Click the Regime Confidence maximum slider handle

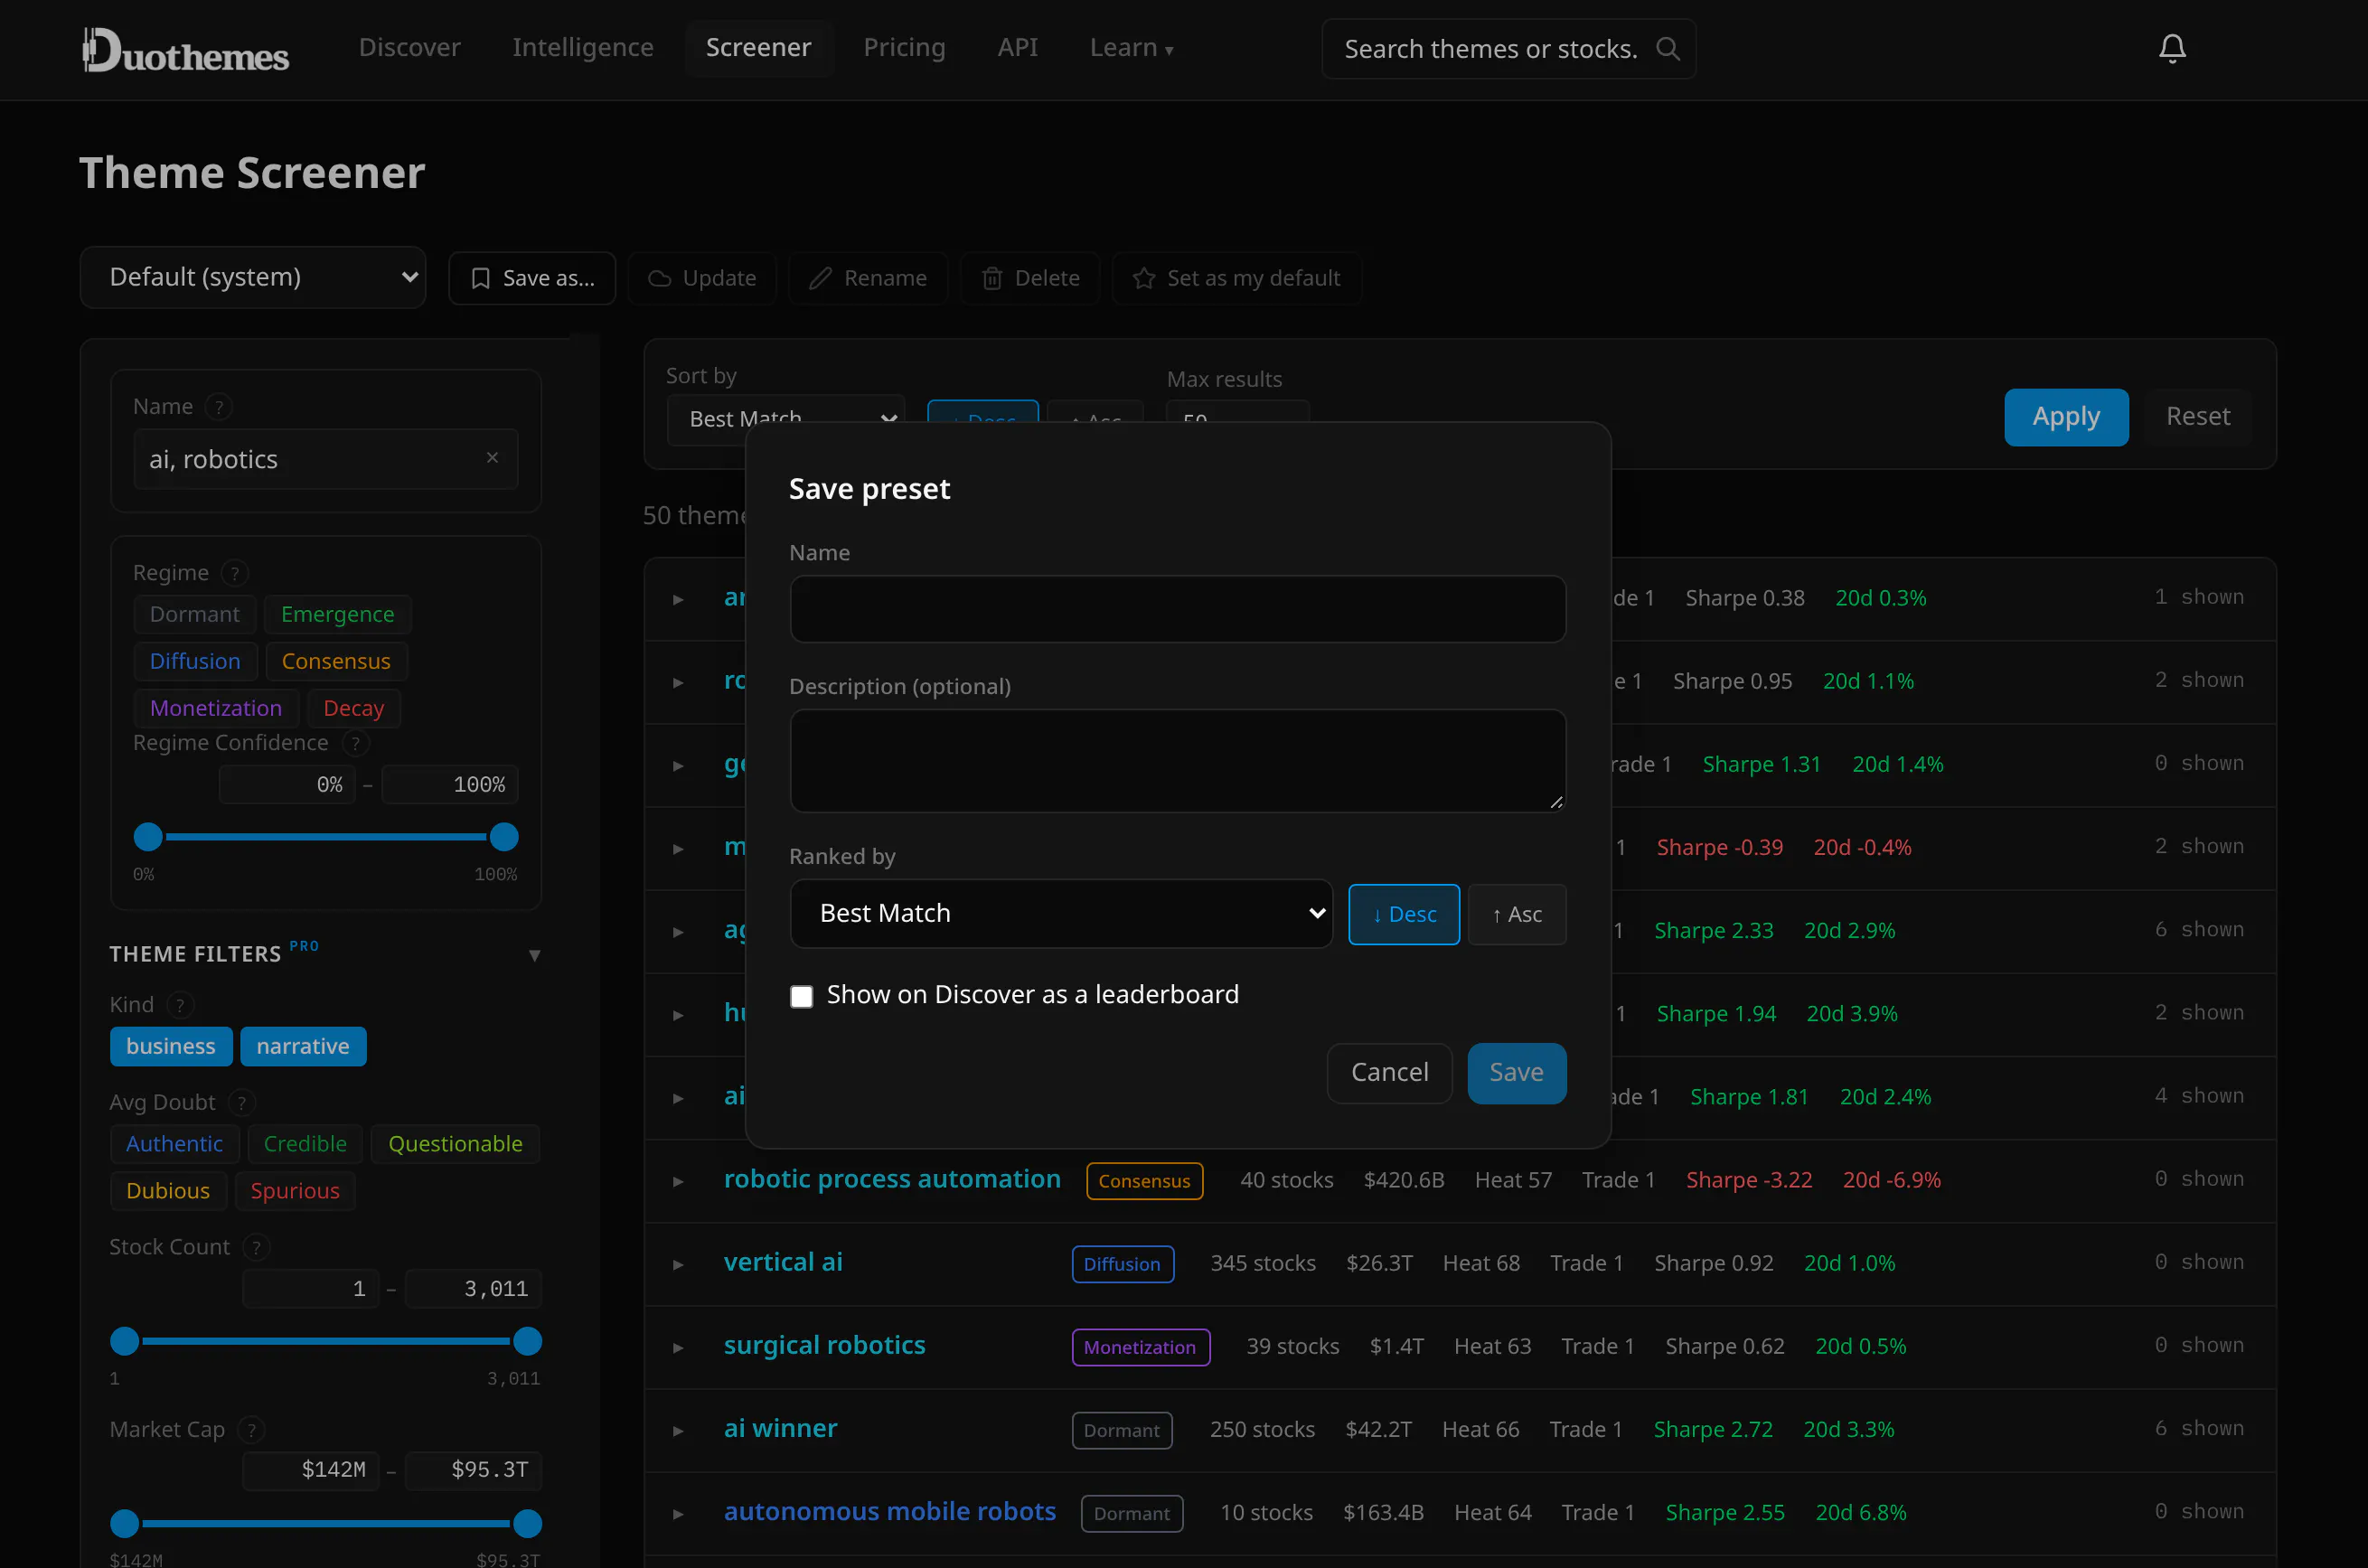(x=504, y=836)
